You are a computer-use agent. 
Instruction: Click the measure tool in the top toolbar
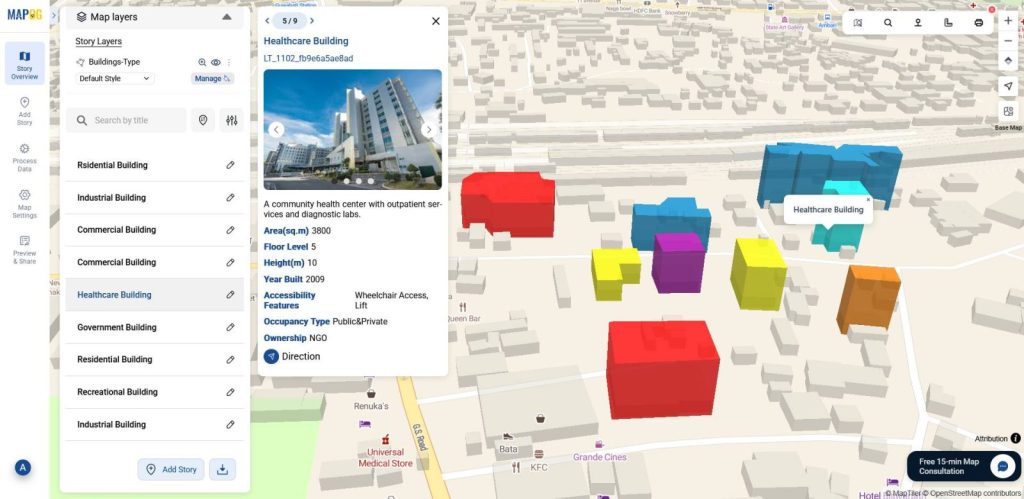948,23
